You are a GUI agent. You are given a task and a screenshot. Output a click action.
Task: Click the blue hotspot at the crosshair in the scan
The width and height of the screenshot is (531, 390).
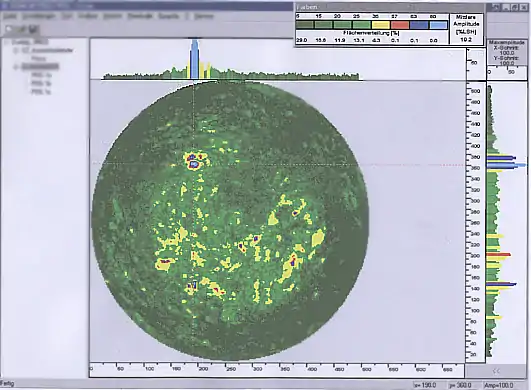194,165
